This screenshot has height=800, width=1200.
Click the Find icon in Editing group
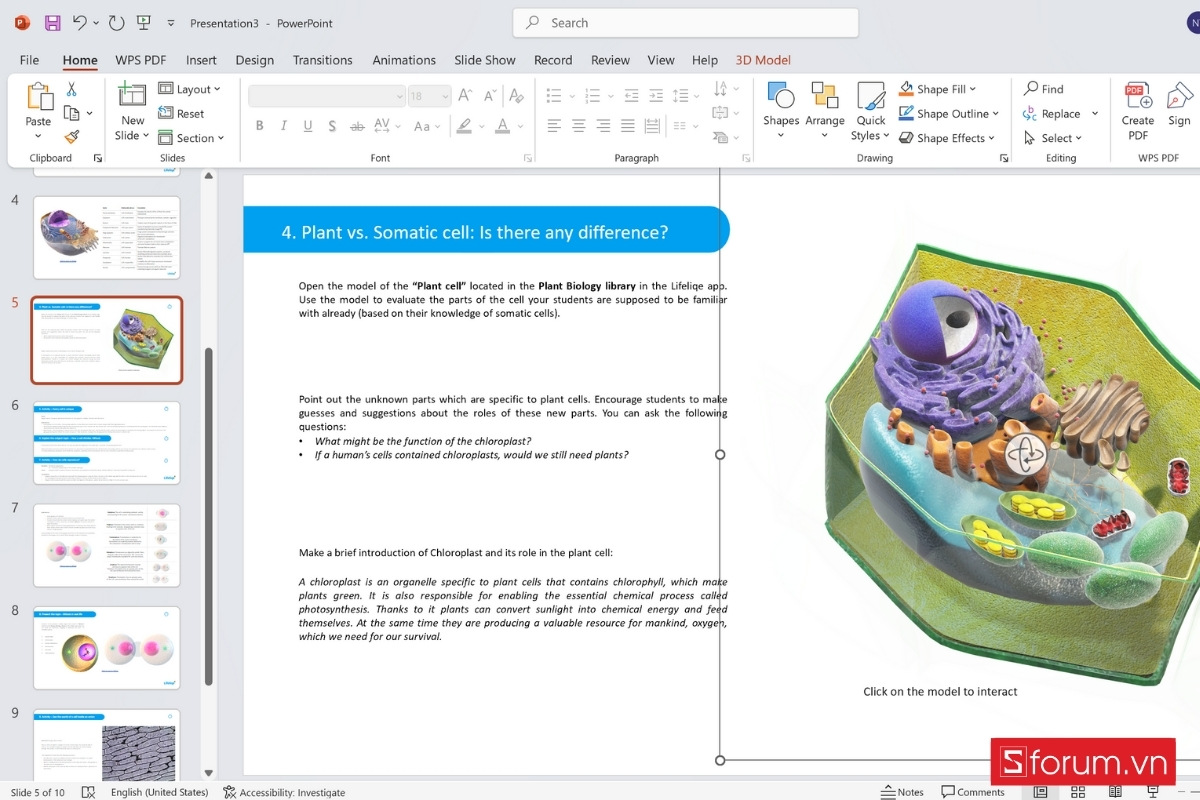(x=1043, y=88)
